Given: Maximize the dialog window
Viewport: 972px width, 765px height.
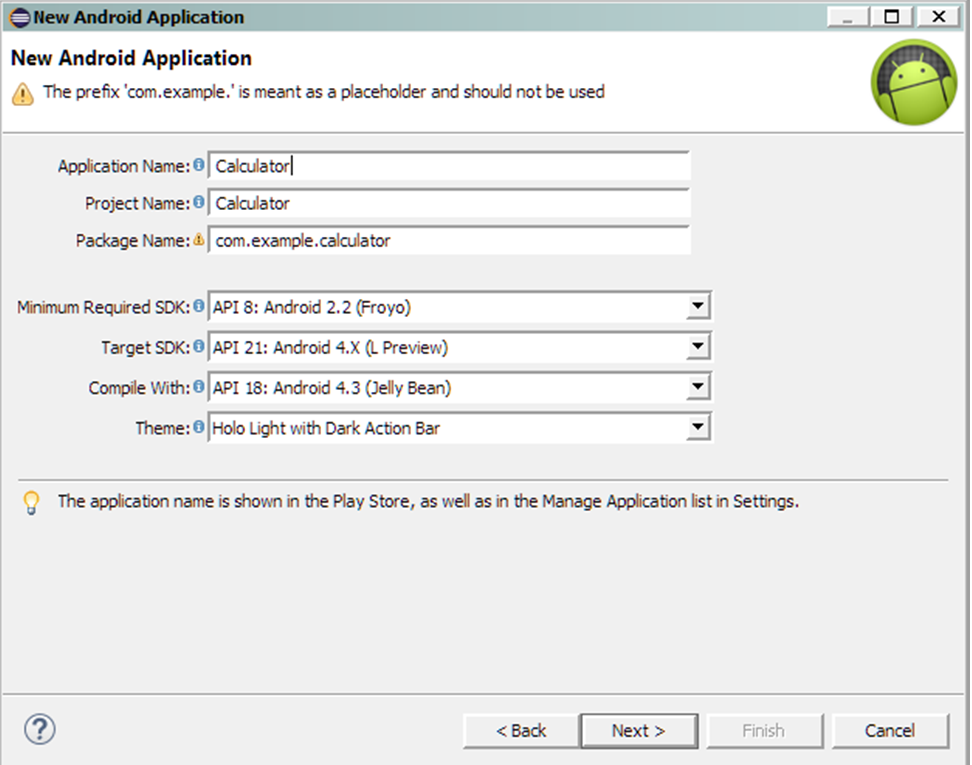Looking at the screenshot, I should 891,17.
